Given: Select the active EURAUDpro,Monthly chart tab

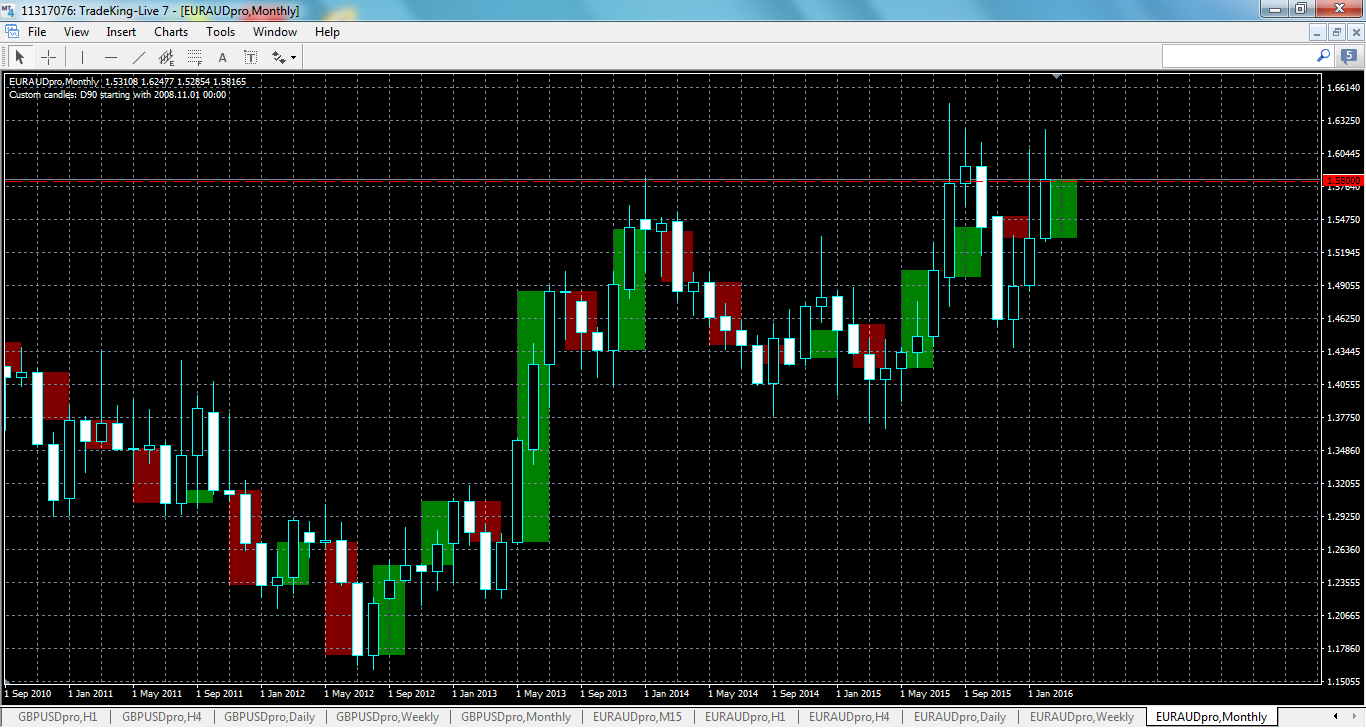Looking at the screenshot, I should [1214, 717].
